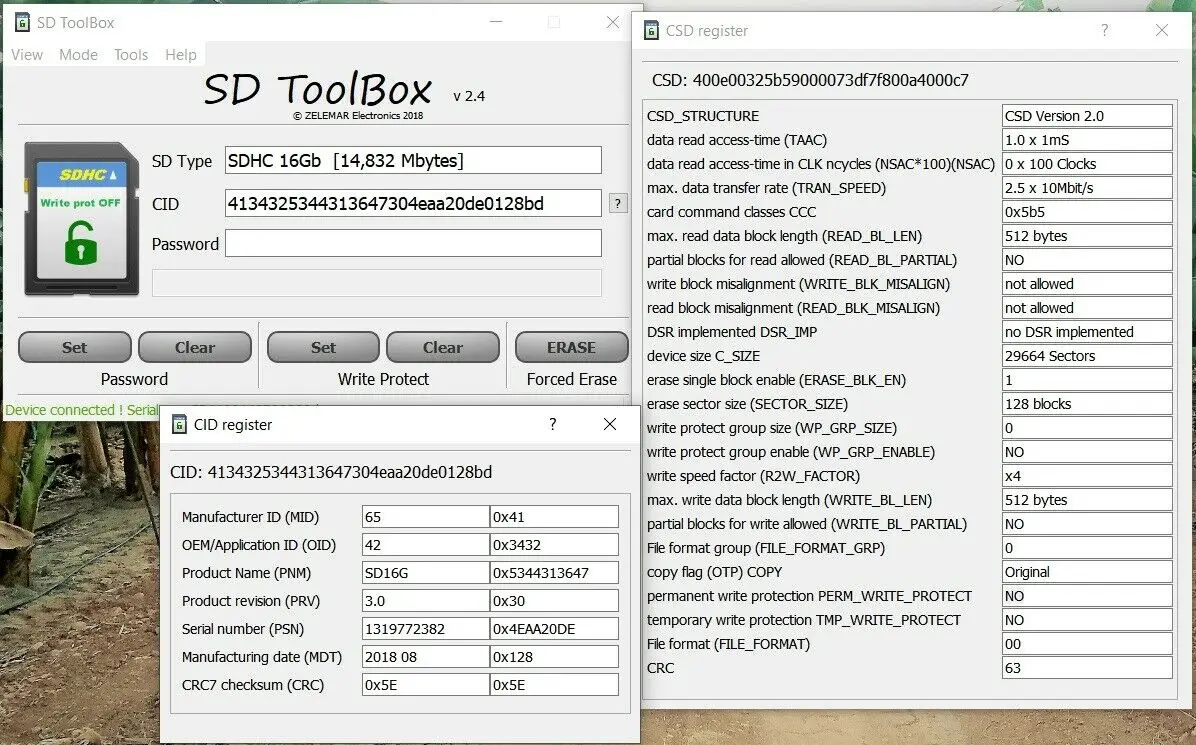This screenshot has width=1196, height=745.
Task: Click C_SIZE value 29664 Sectors
Action: coord(1087,356)
